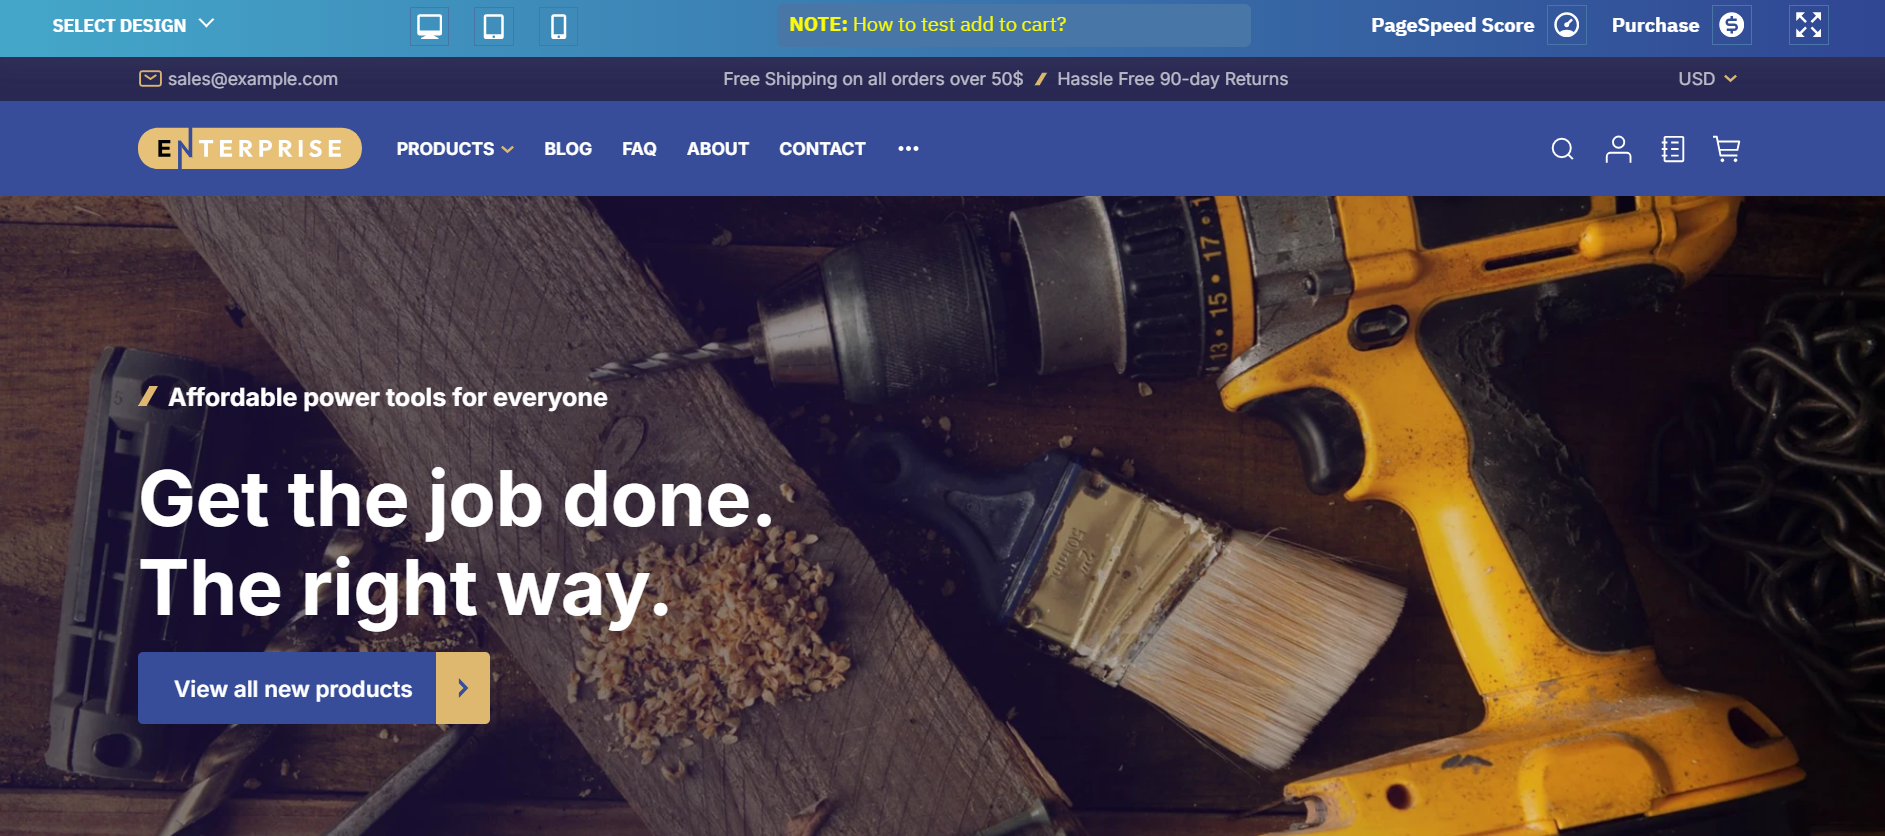Click the Purchase dollar icon
This screenshot has width=1885, height=836.
[1732, 25]
